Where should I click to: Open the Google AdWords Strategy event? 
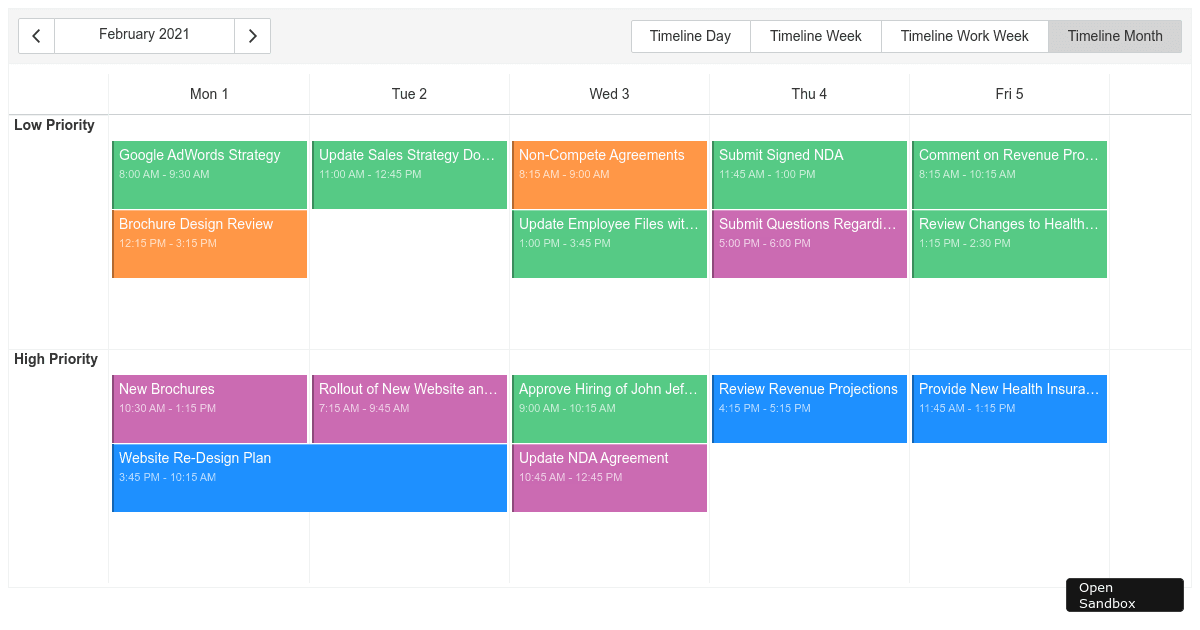209,174
